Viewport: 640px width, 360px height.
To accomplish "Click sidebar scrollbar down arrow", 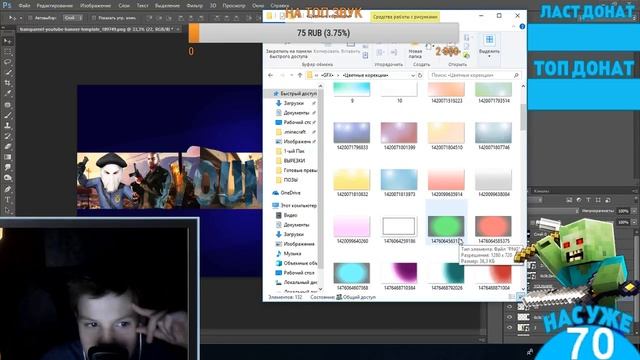I will [320, 289].
